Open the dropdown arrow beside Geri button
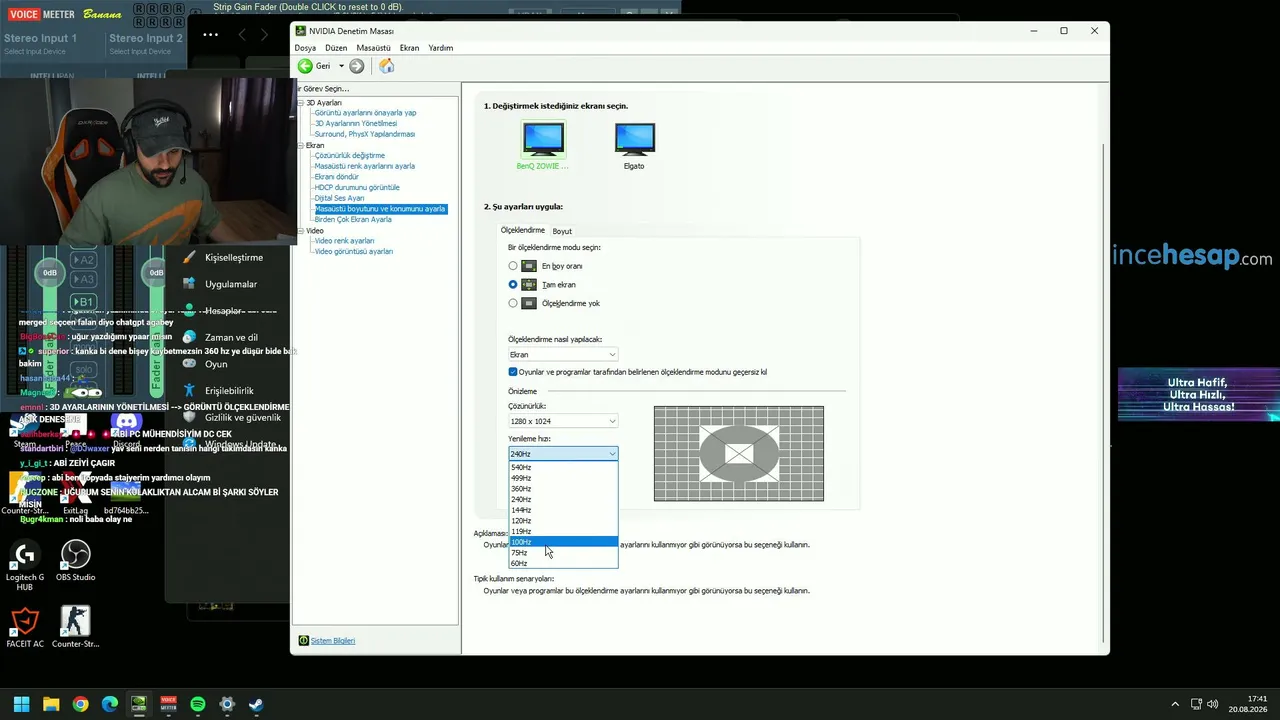This screenshot has height=720, width=1280. [341, 66]
